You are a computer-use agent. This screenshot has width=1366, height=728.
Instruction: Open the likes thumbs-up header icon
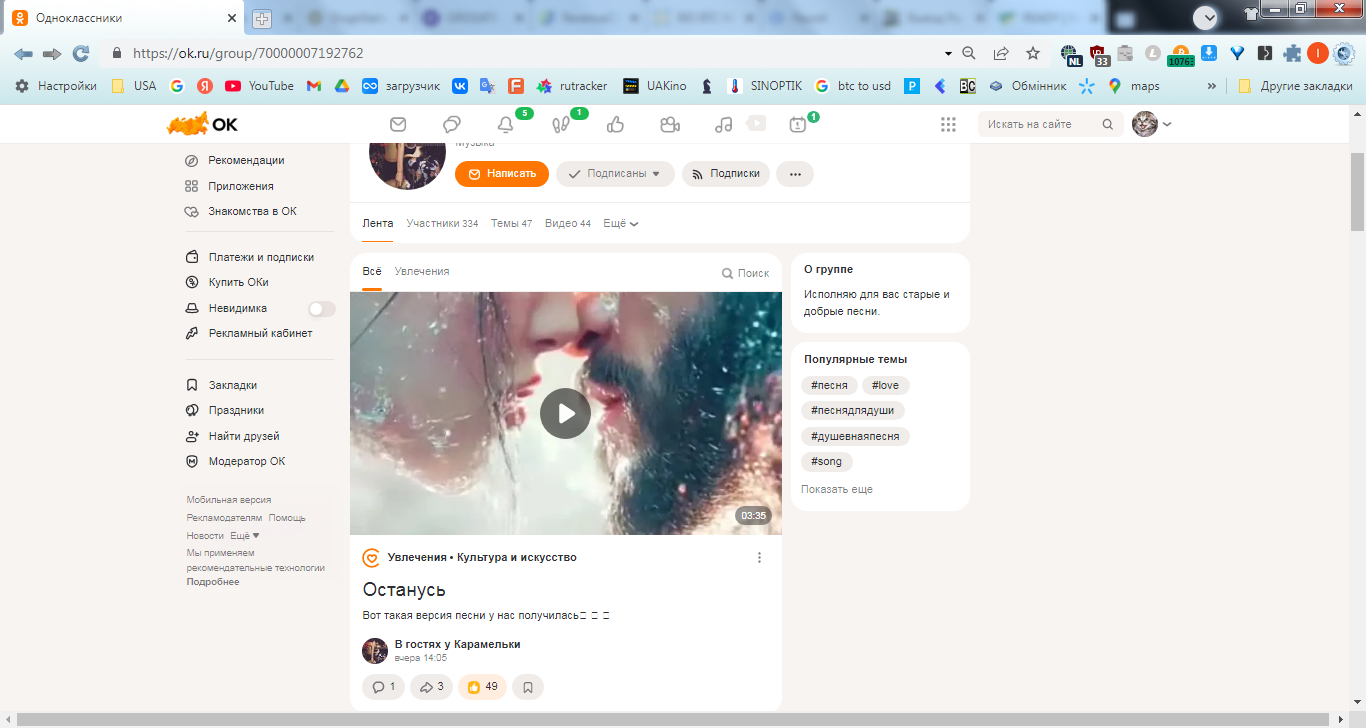point(615,124)
